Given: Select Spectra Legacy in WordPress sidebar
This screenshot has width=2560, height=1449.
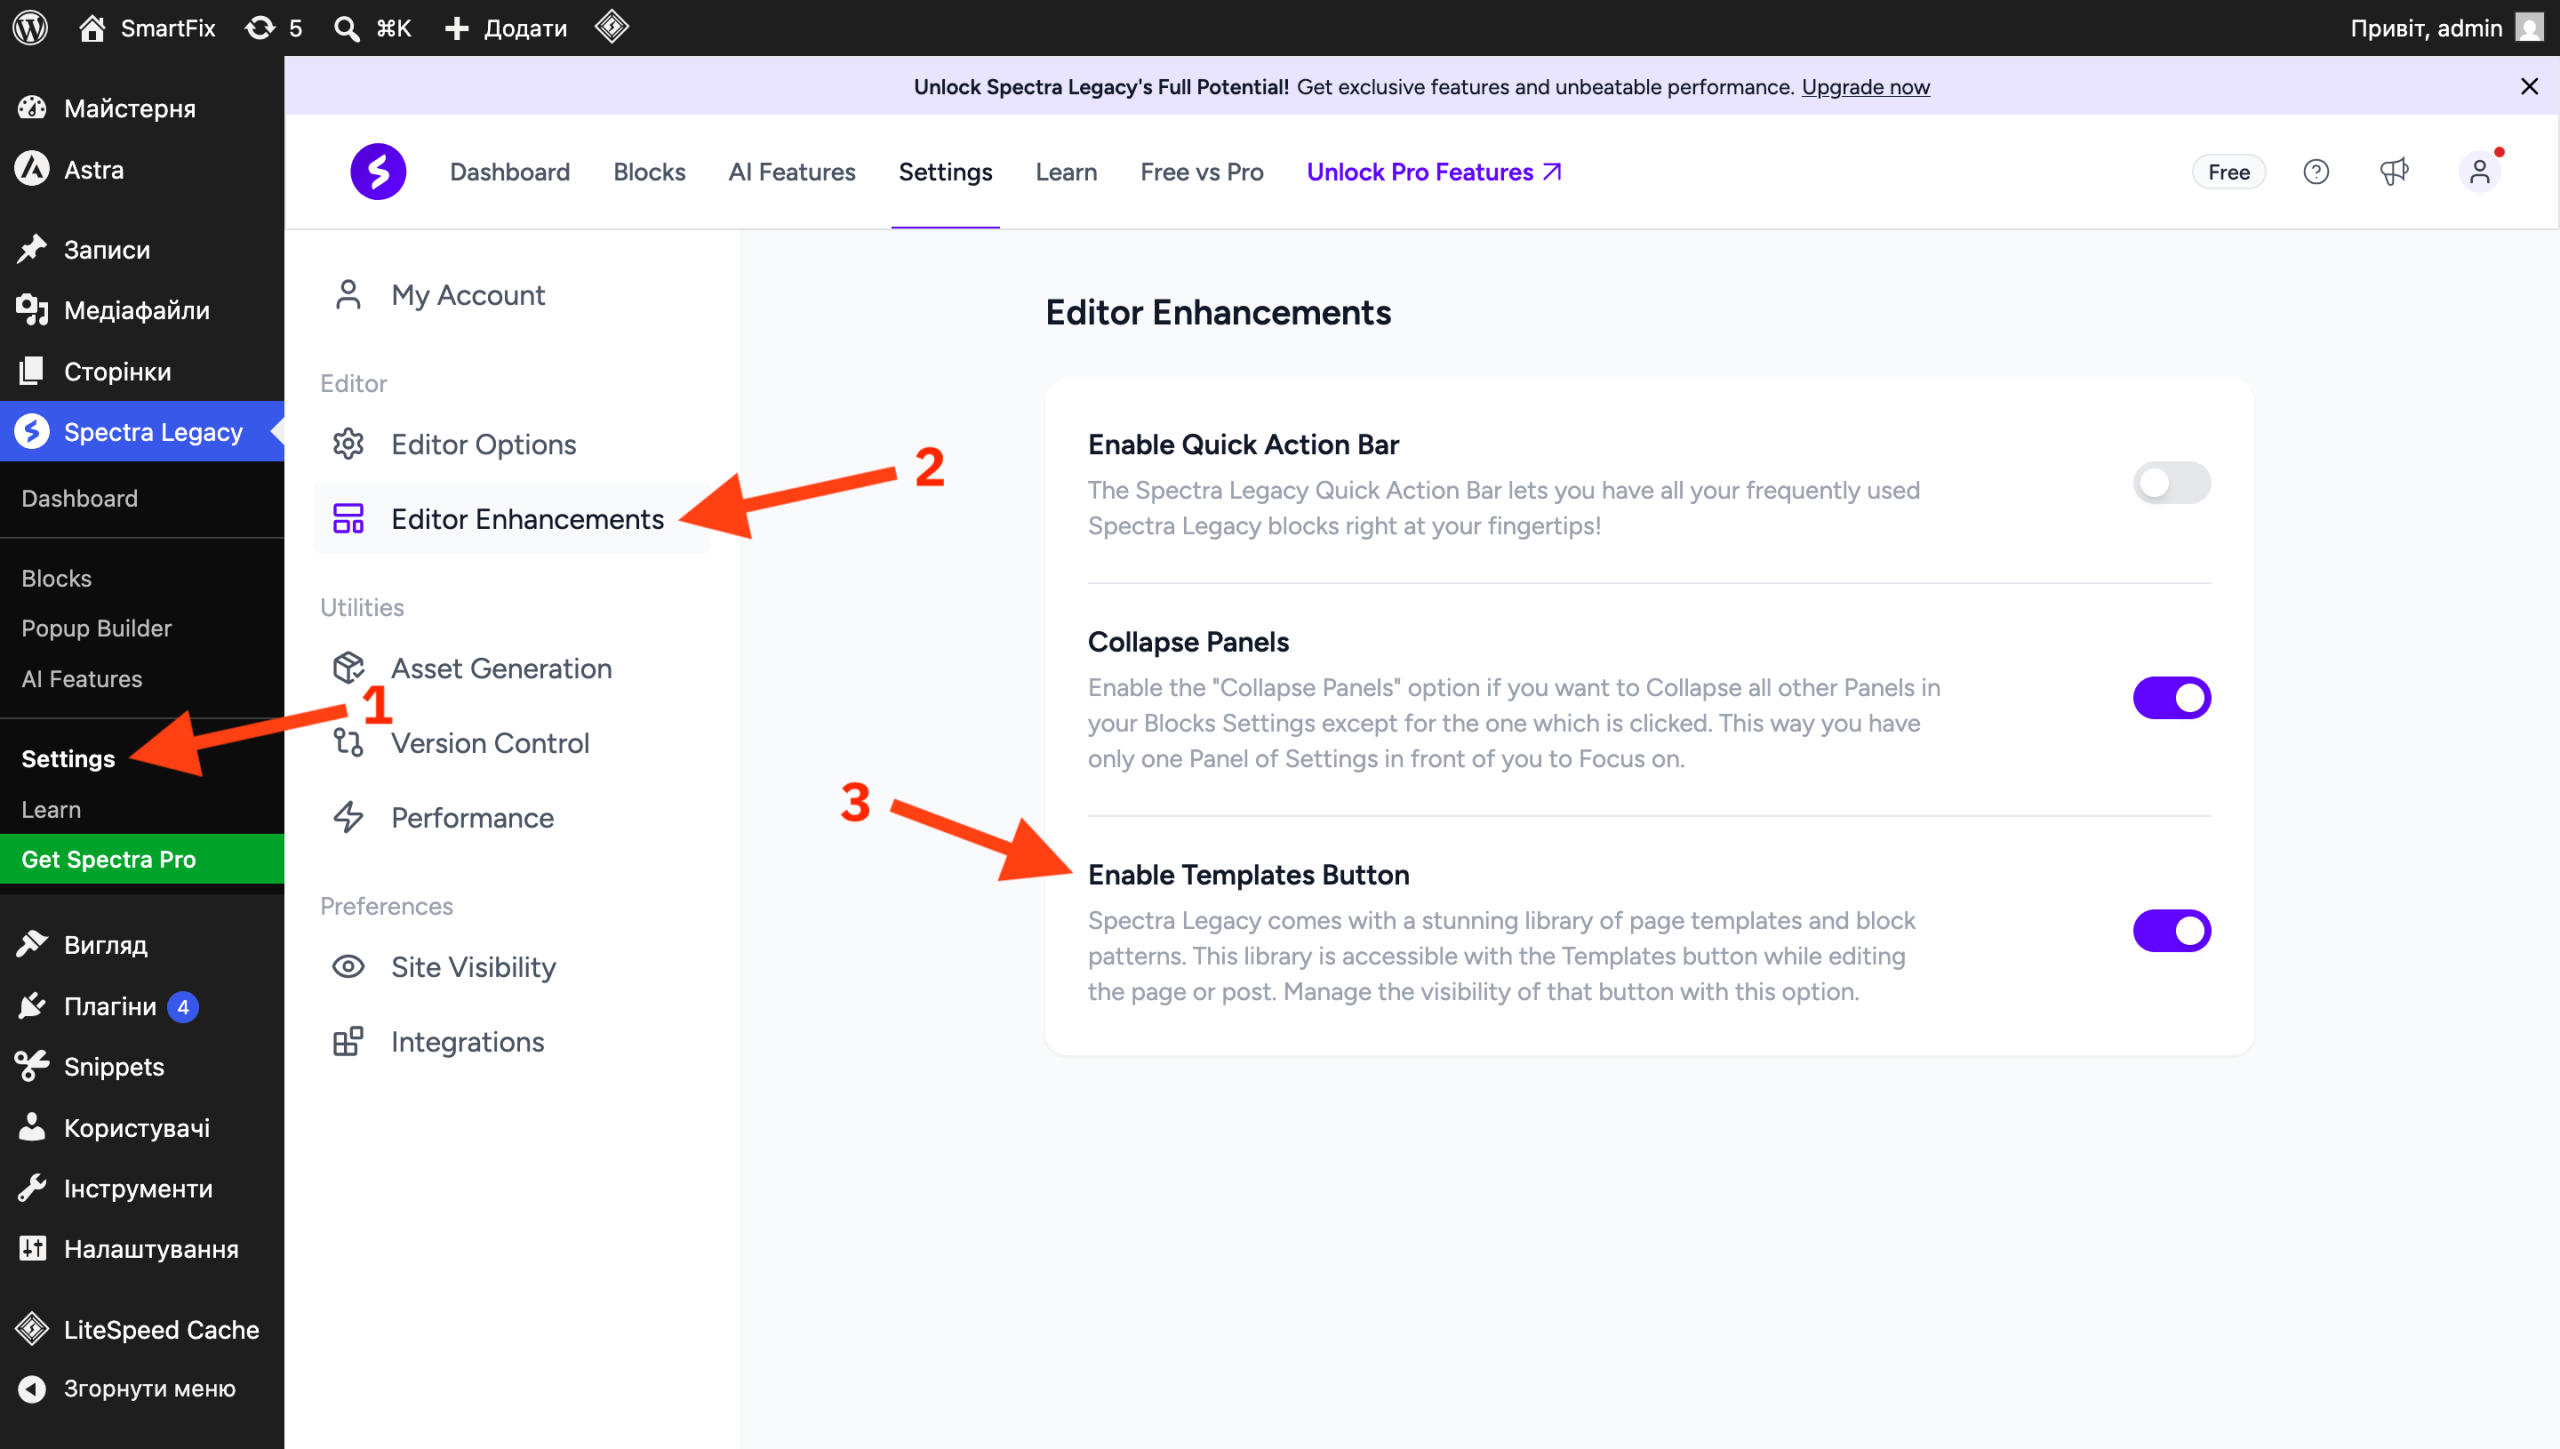Looking at the screenshot, I should (x=142, y=432).
